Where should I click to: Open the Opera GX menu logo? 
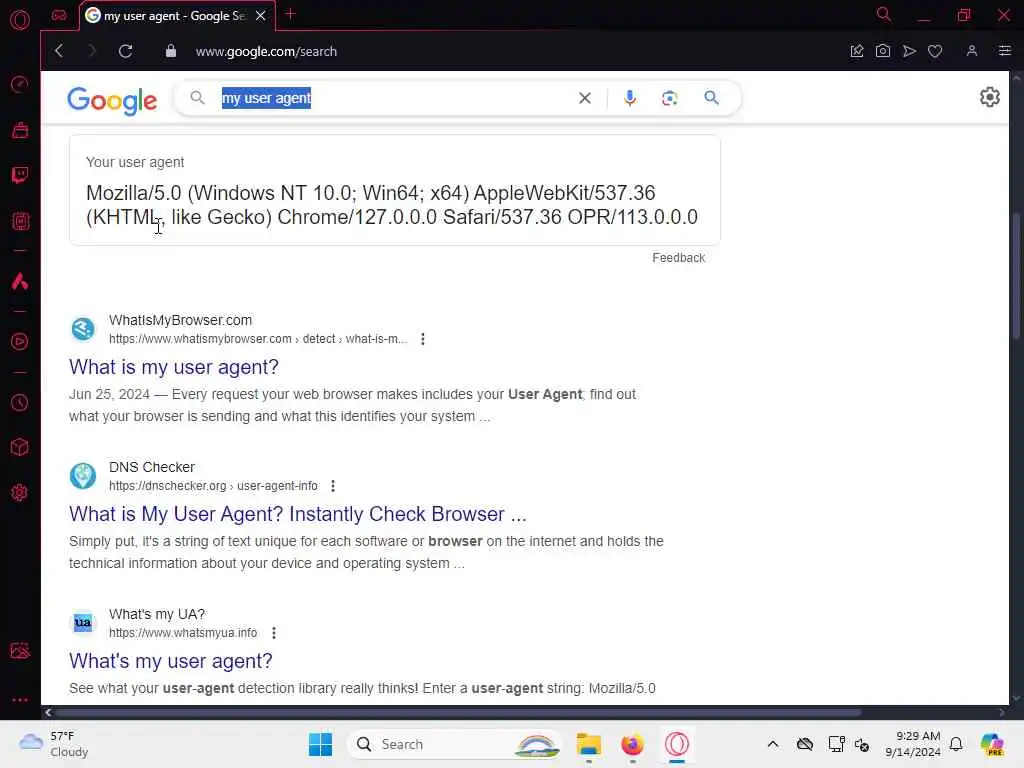click(20, 20)
